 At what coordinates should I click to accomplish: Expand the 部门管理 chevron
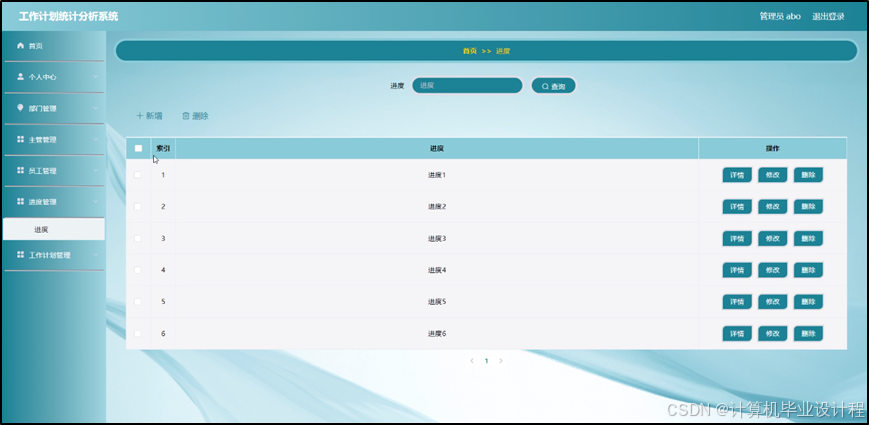coord(95,108)
